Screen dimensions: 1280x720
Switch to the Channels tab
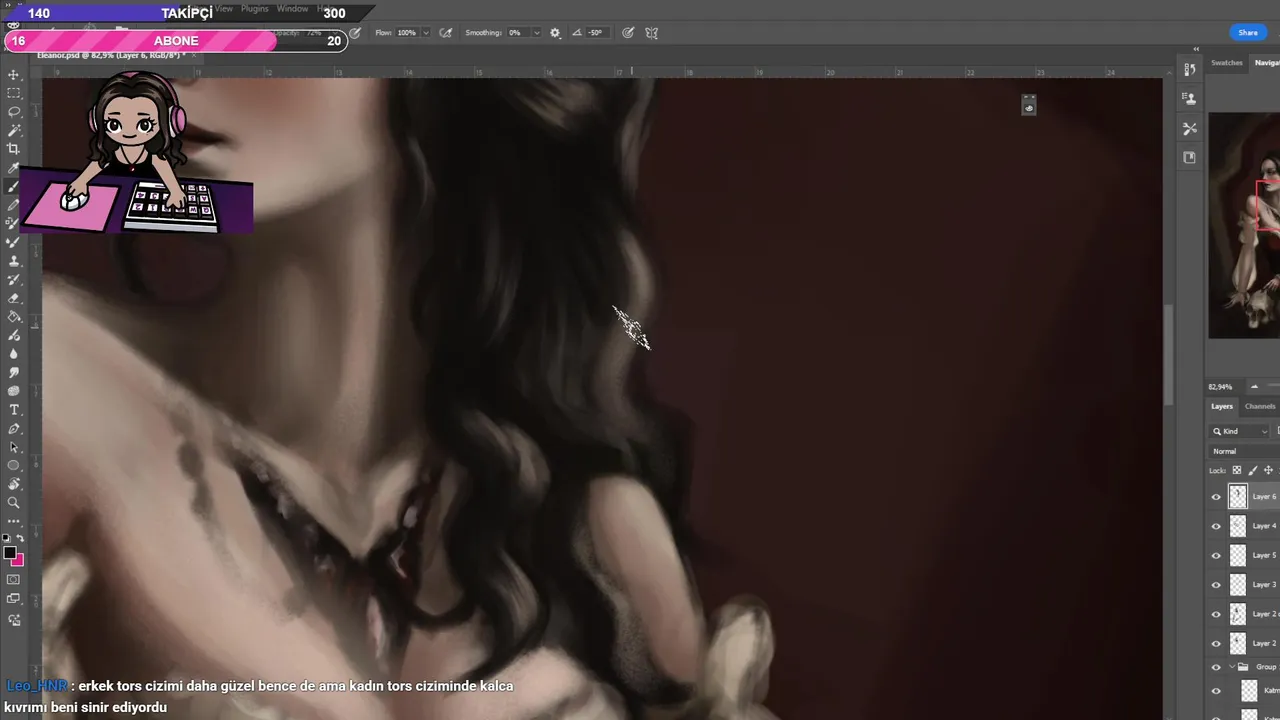click(1260, 406)
